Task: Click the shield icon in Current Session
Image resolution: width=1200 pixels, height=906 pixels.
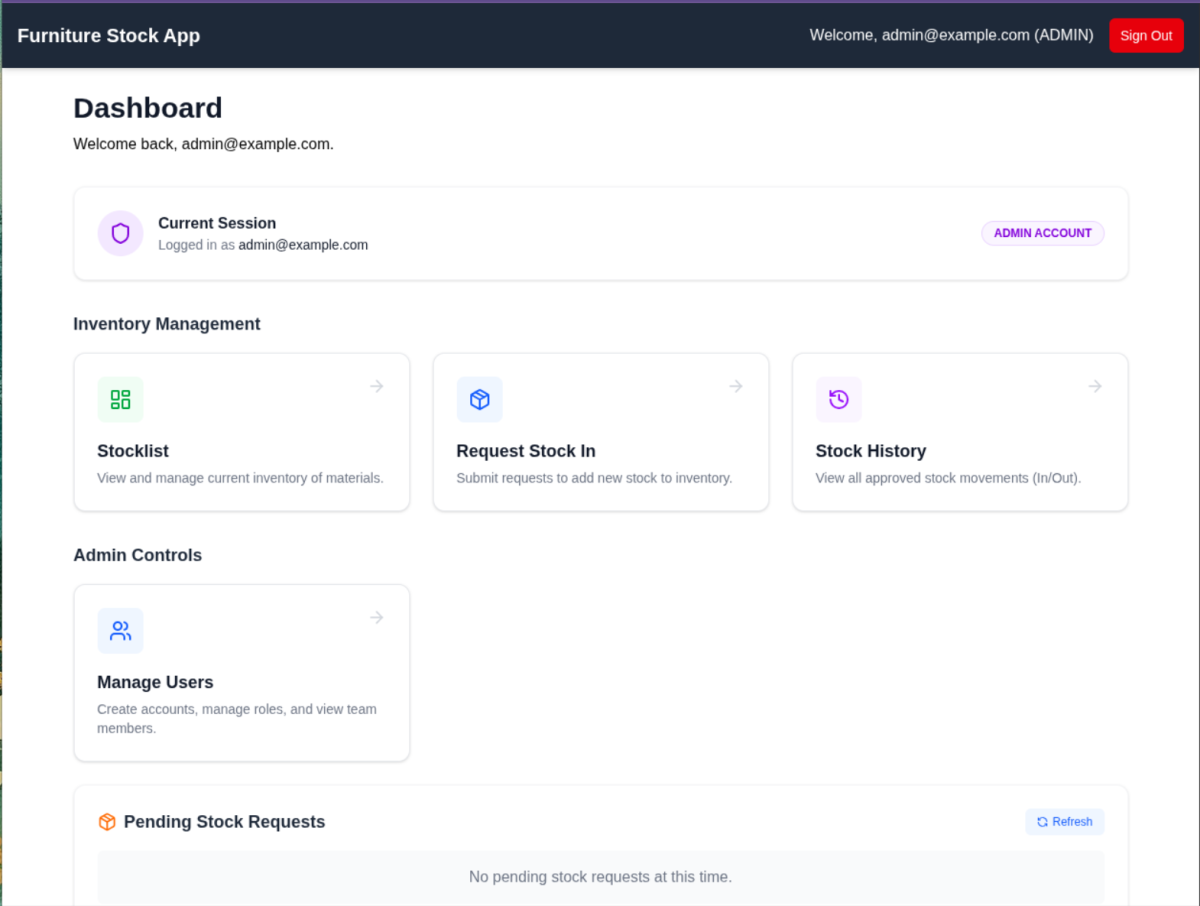Action: (120, 233)
